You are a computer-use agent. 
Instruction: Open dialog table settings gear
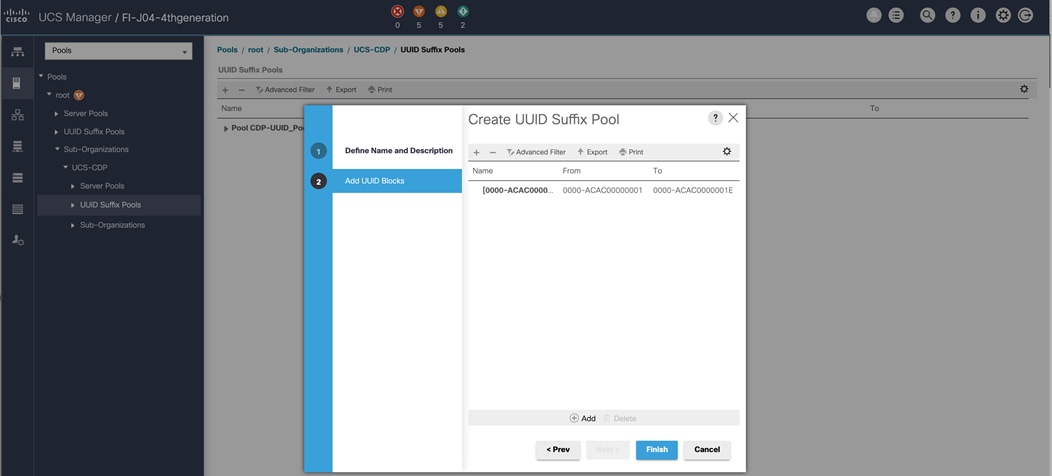point(727,152)
